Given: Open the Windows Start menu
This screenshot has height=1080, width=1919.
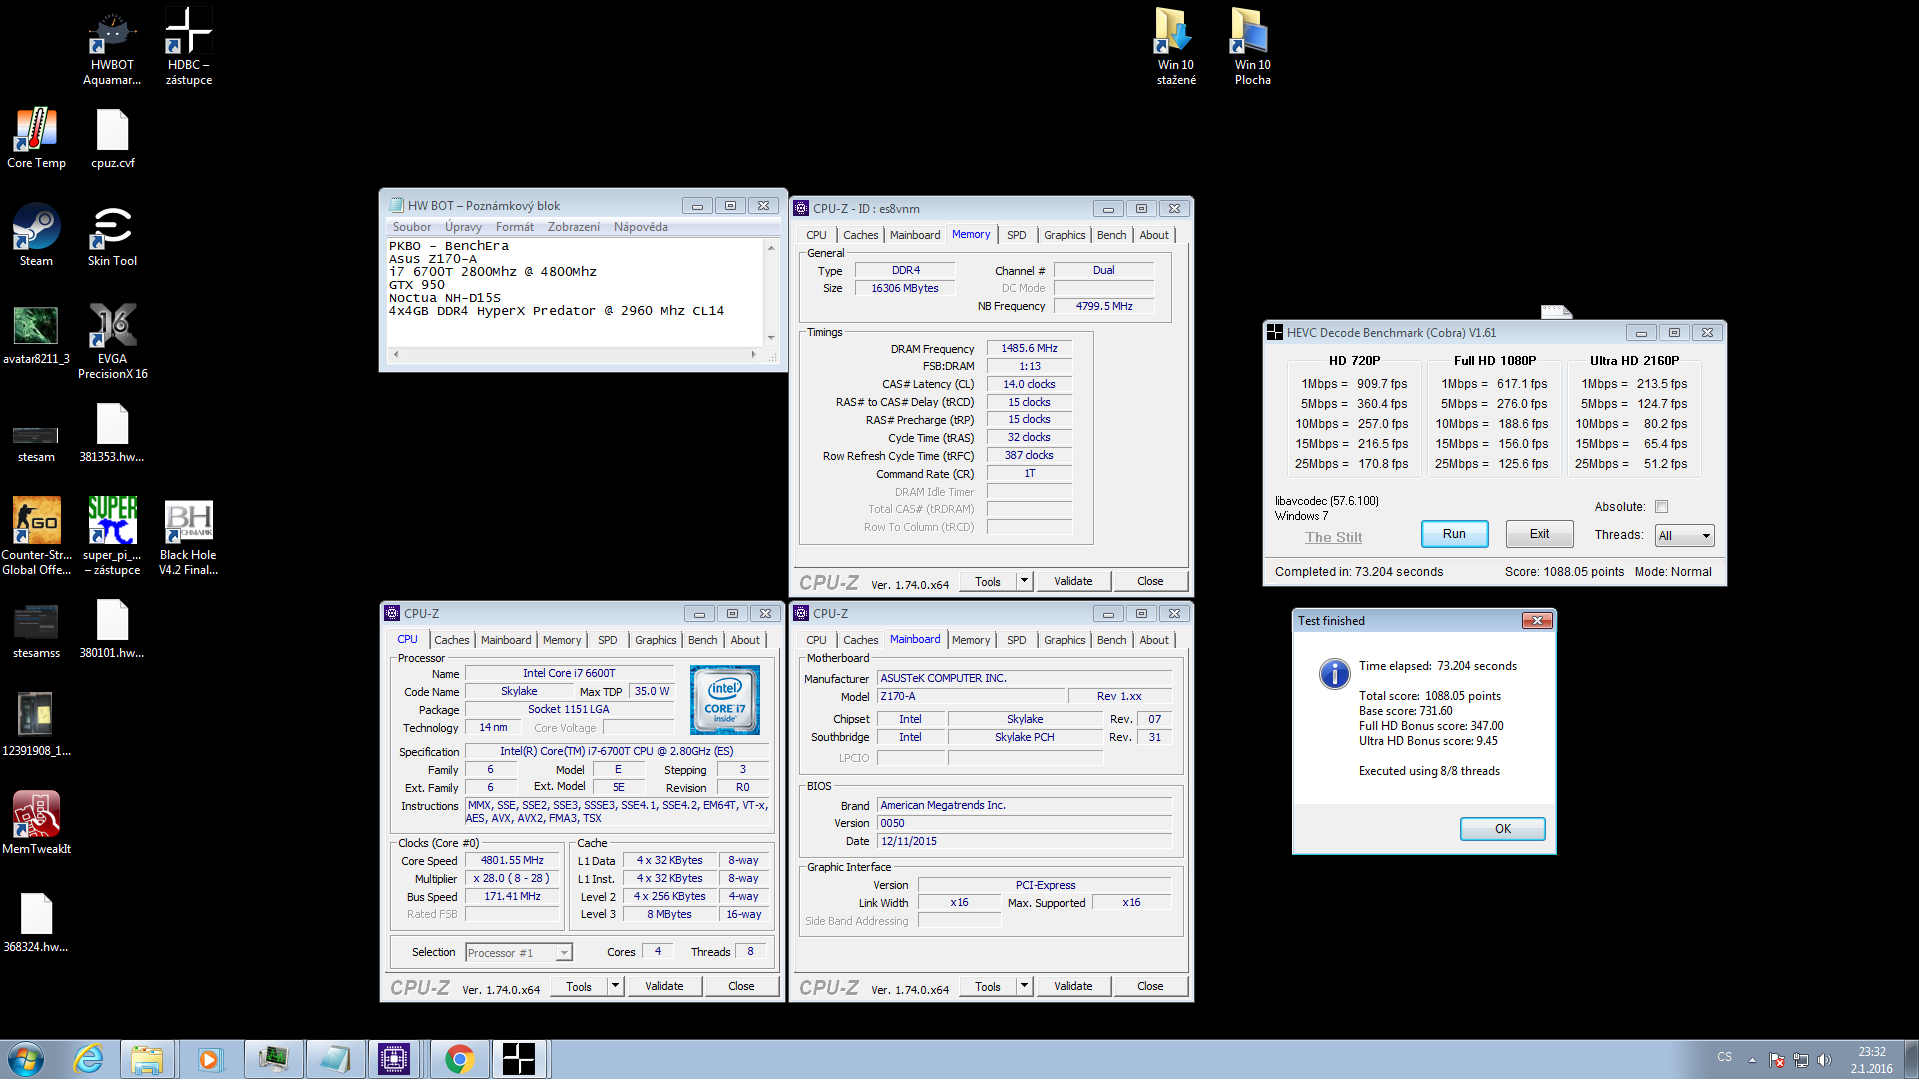Looking at the screenshot, I should coord(26,1059).
